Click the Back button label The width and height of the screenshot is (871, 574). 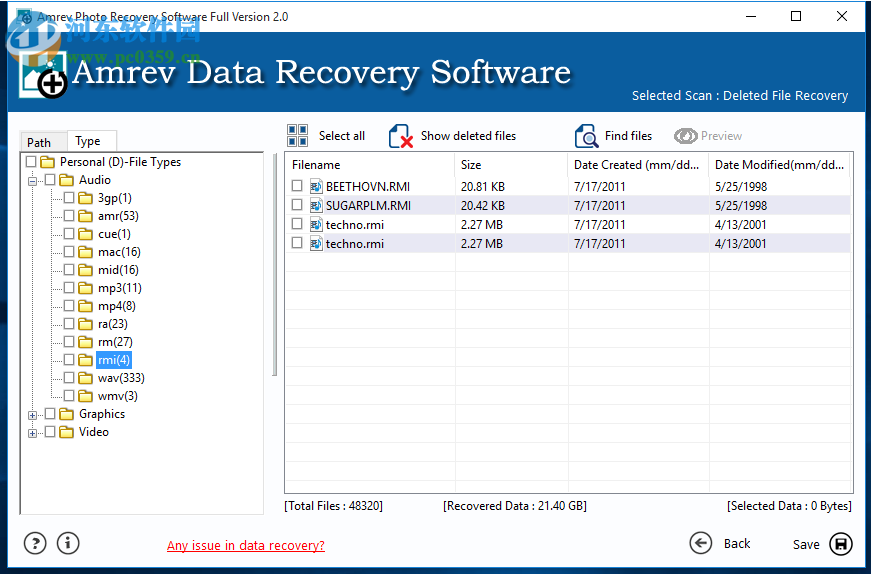[x=737, y=544]
